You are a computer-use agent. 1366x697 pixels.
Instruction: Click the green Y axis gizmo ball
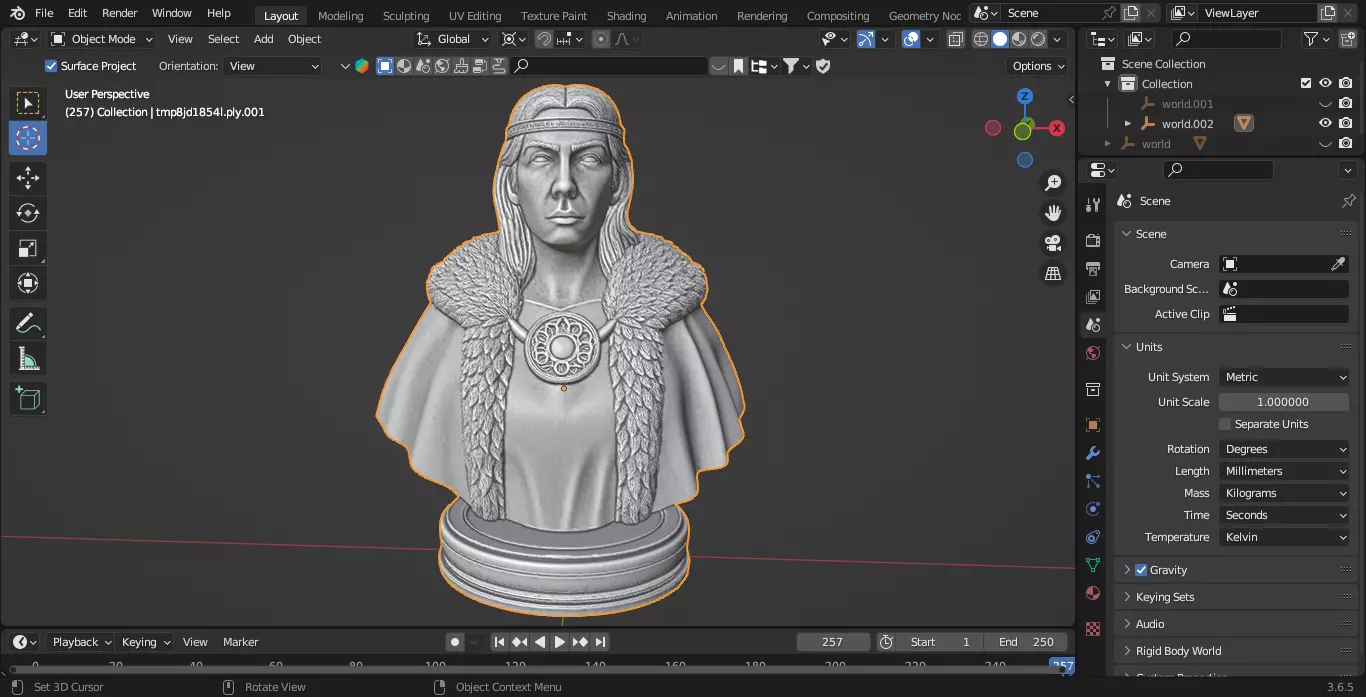coord(1022,131)
